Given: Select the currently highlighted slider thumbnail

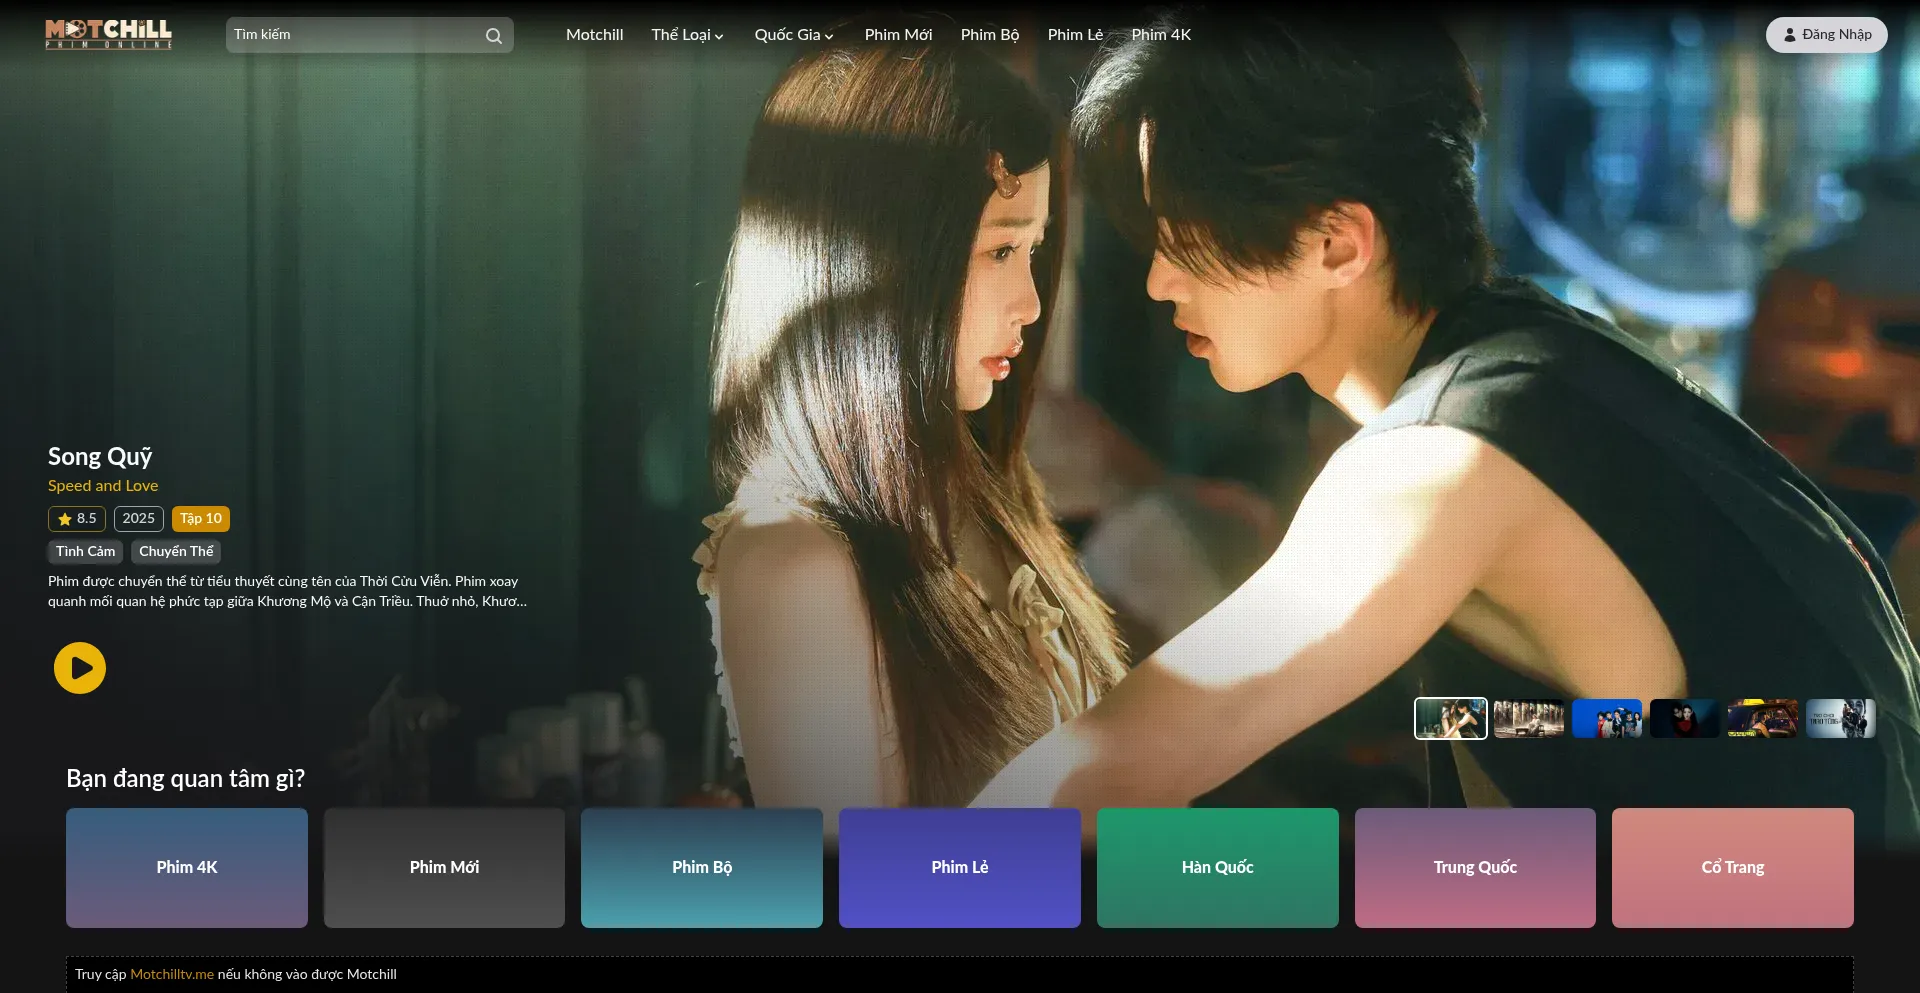Looking at the screenshot, I should tap(1450, 719).
